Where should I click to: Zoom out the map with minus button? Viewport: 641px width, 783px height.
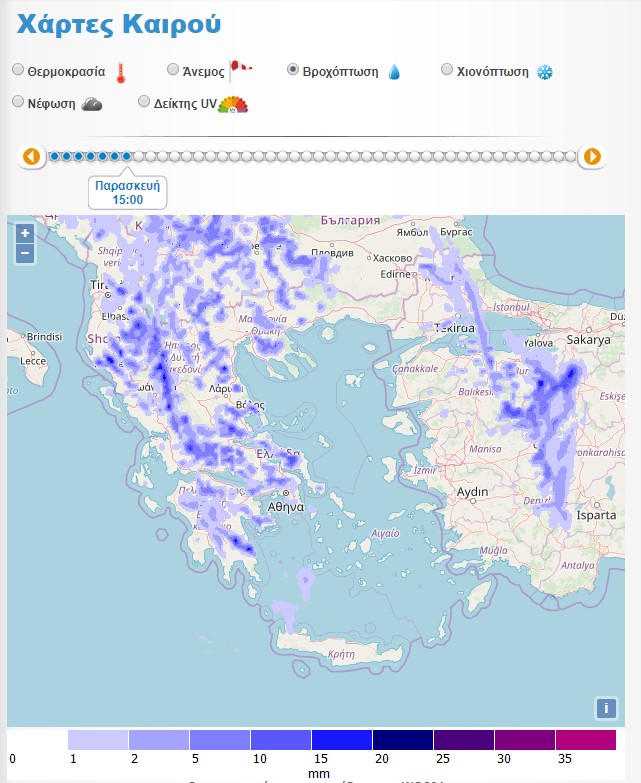click(25, 253)
